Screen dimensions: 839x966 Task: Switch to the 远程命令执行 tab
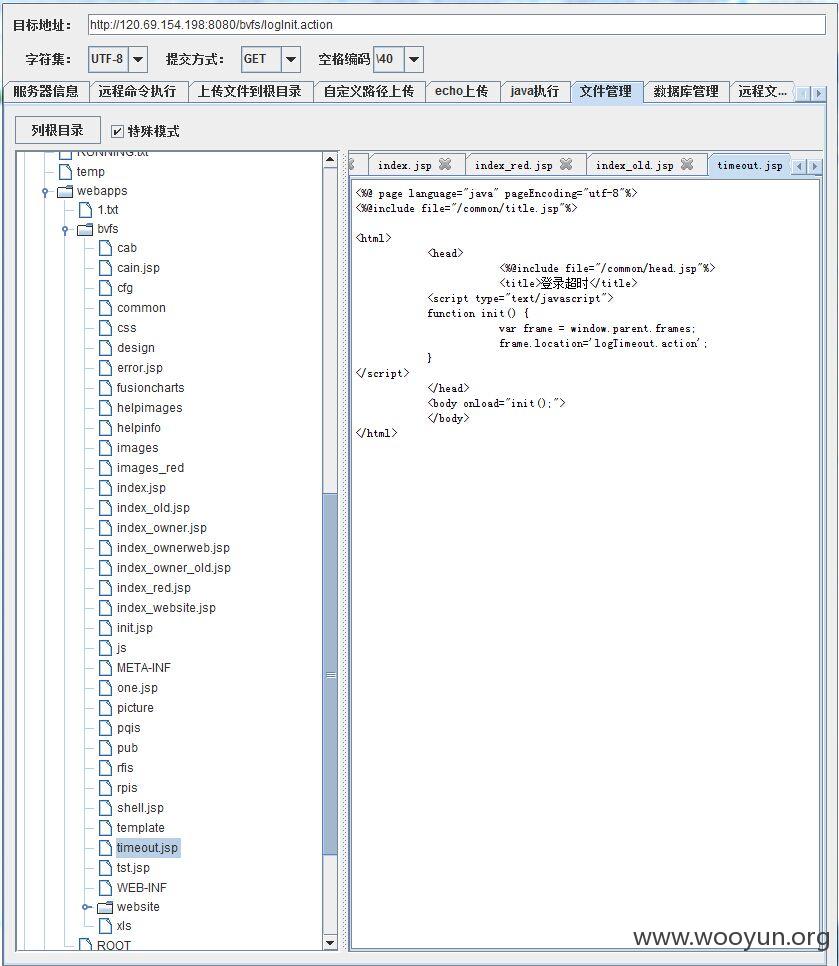point(137,92)
